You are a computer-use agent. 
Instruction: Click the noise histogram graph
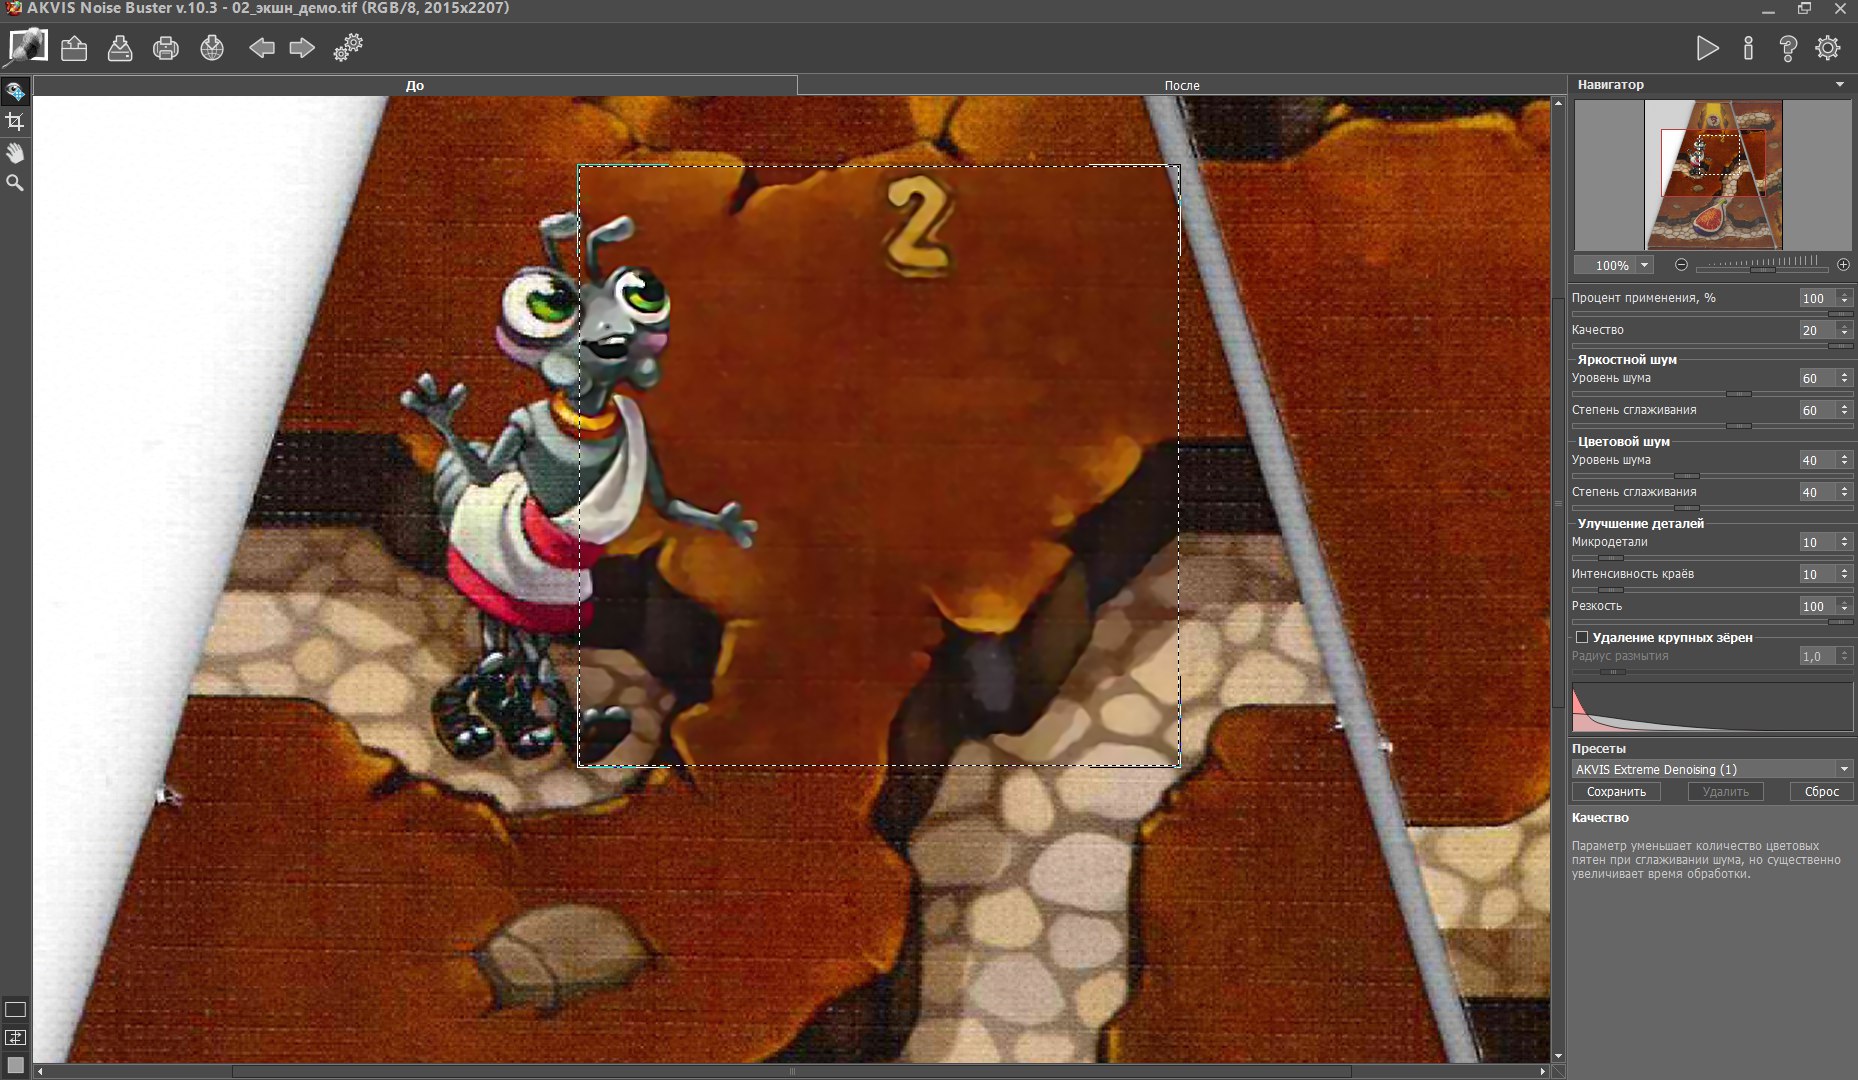(x=1712, y=708)
